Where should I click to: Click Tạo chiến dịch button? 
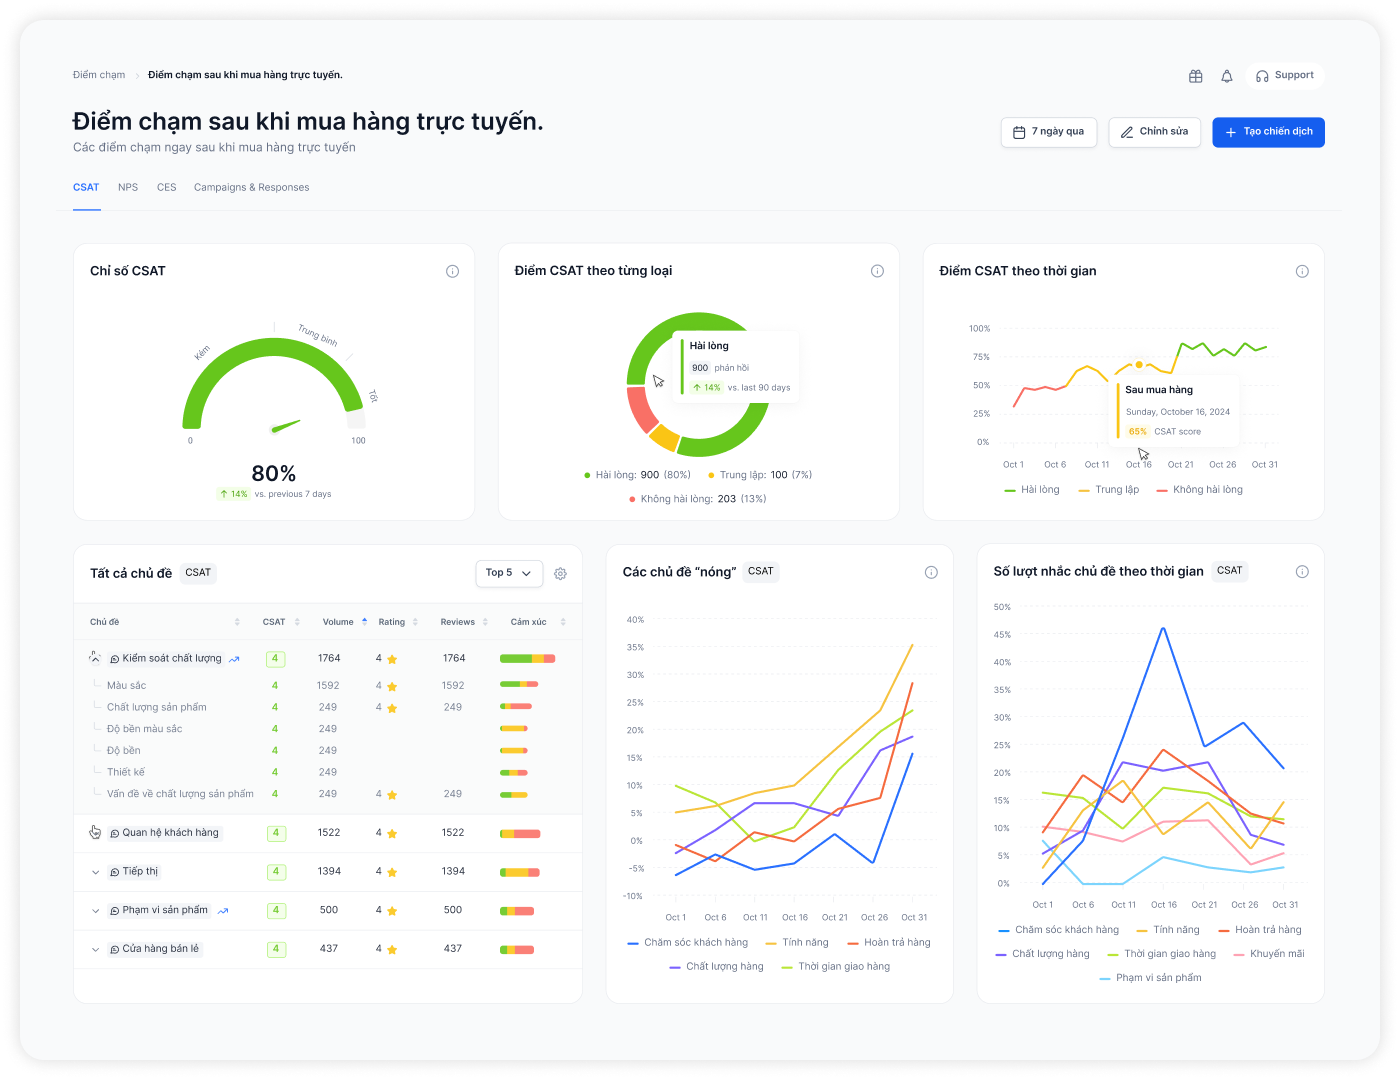1268,132
